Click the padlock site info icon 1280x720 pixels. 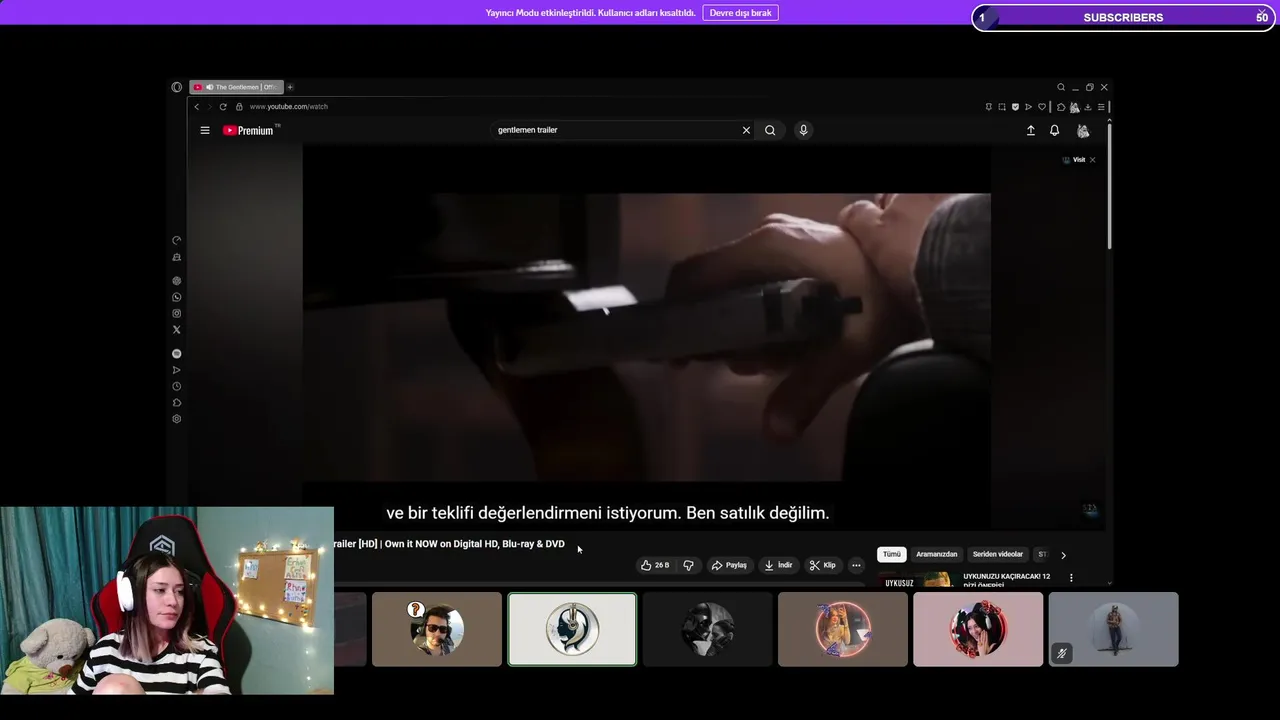pyautogui.click(x=239, y=107)
